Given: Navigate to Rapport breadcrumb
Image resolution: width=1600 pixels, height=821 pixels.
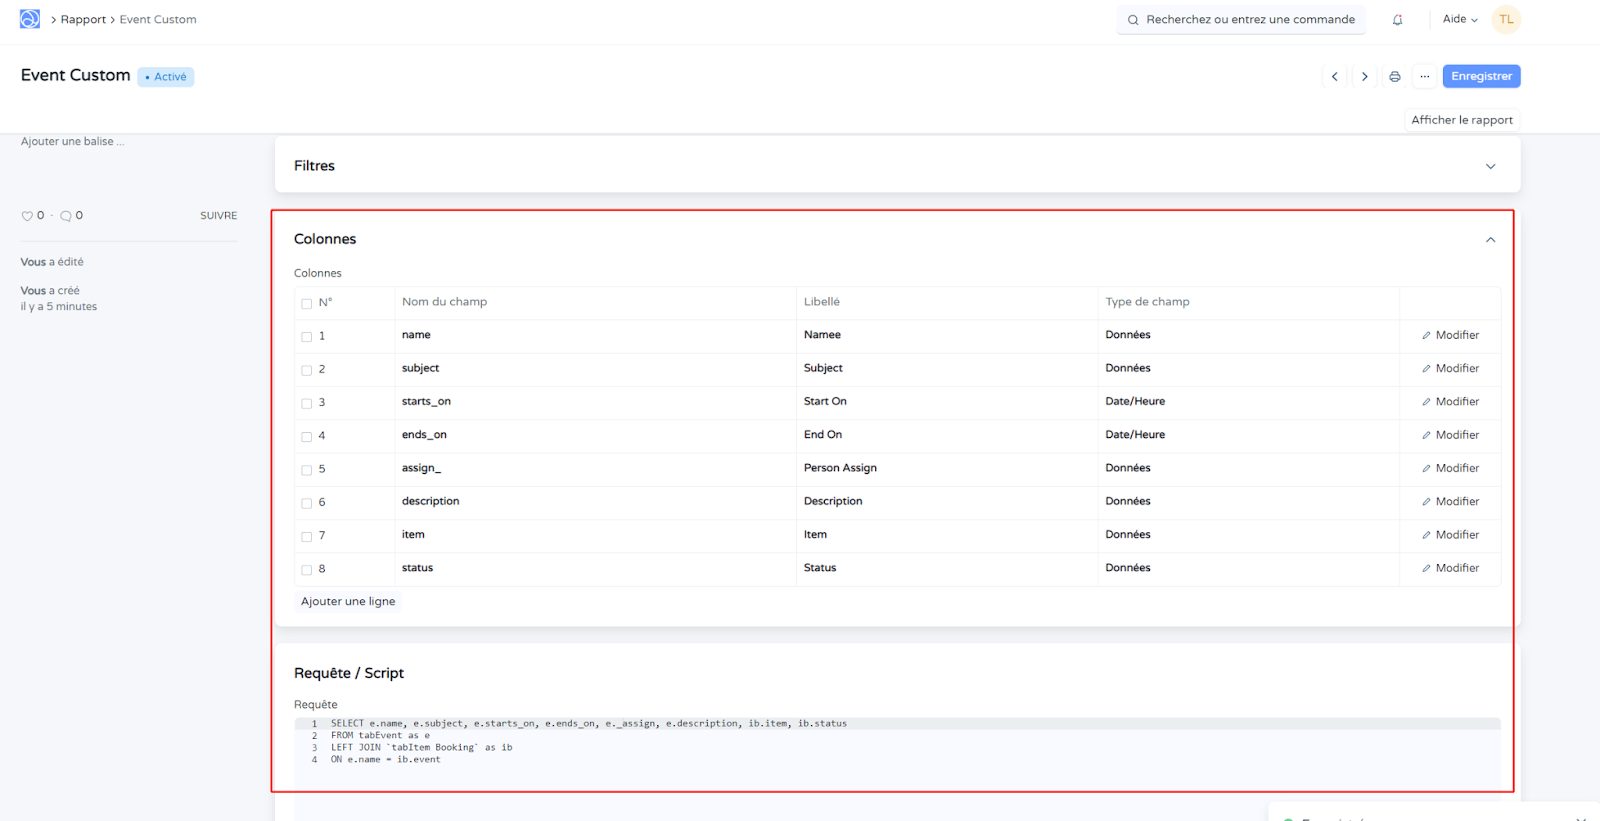Looking at the screenshot, I should tap(83, 20).
